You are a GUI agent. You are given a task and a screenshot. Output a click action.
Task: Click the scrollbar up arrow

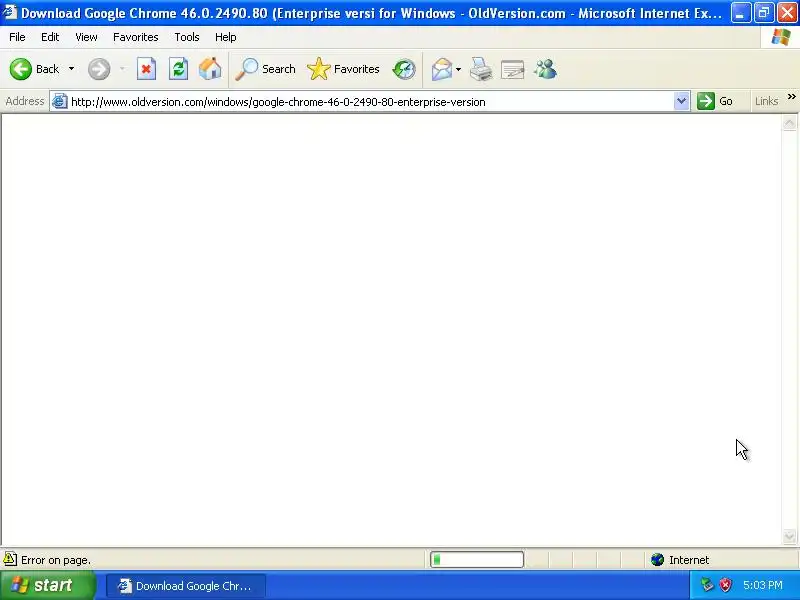click(x=789, y=122)
